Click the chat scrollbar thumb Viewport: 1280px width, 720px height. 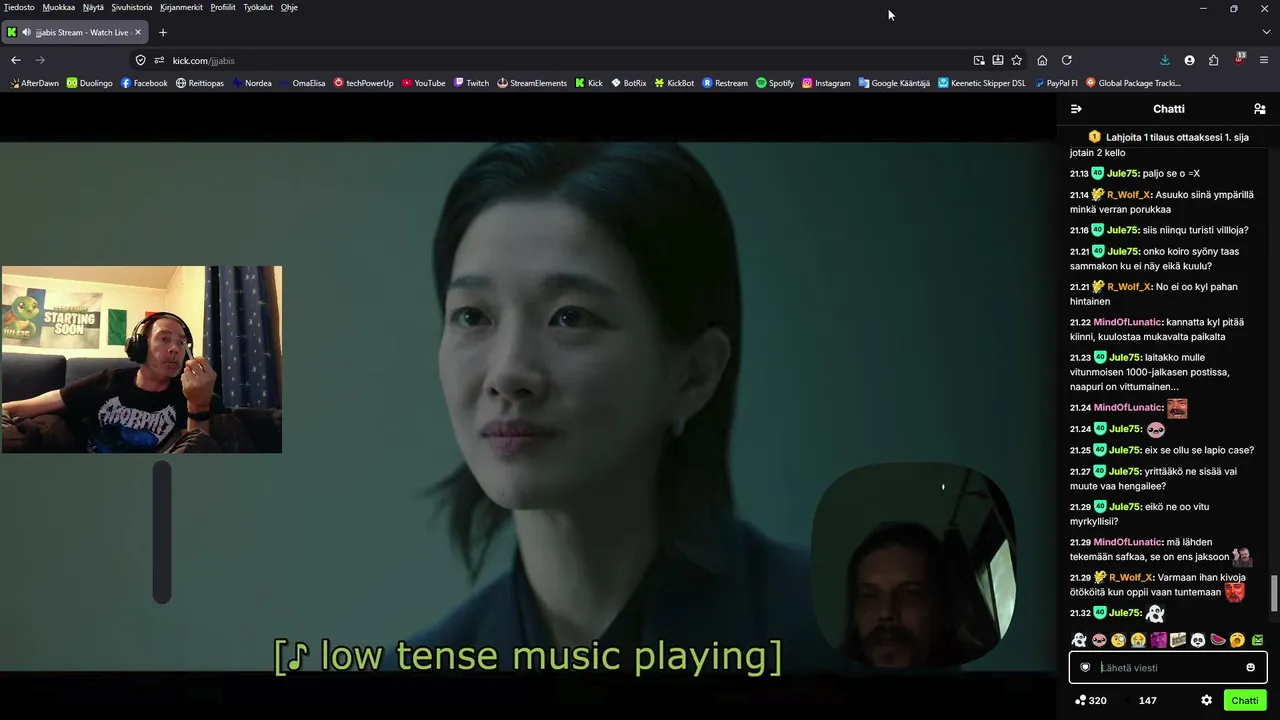pyautogui.click(x=1274, y=593)
